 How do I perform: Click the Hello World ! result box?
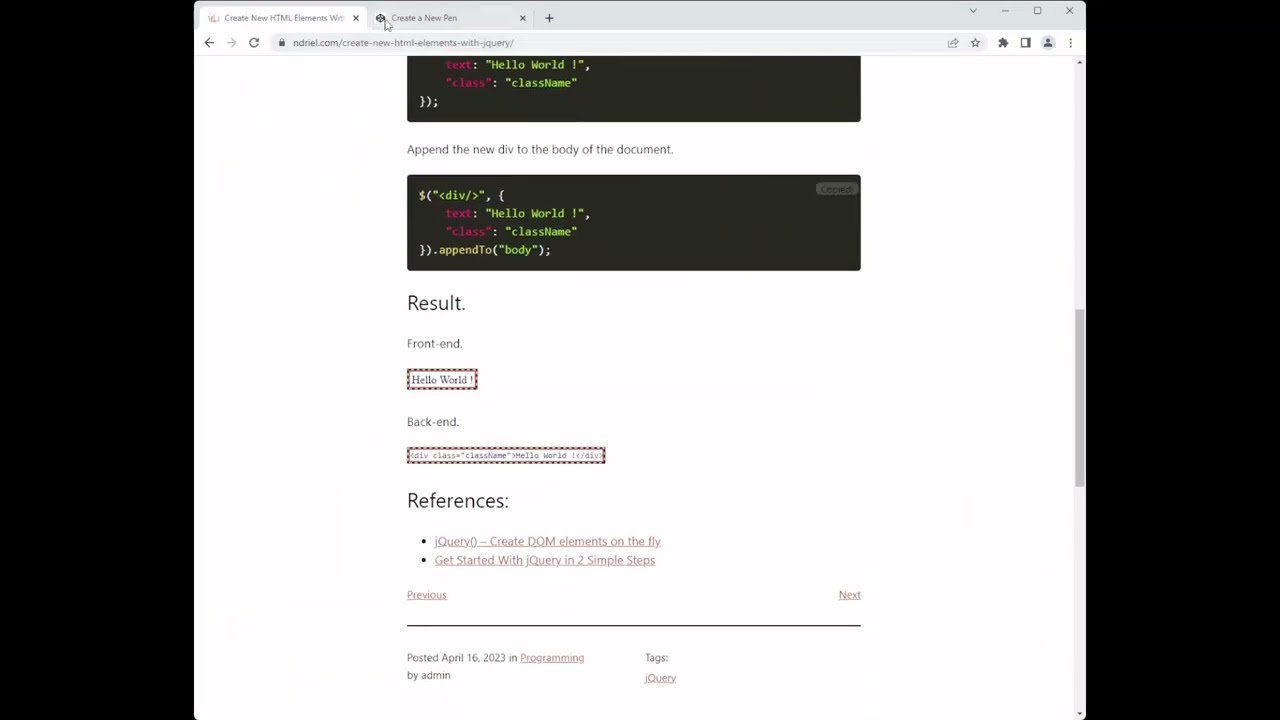442,379
